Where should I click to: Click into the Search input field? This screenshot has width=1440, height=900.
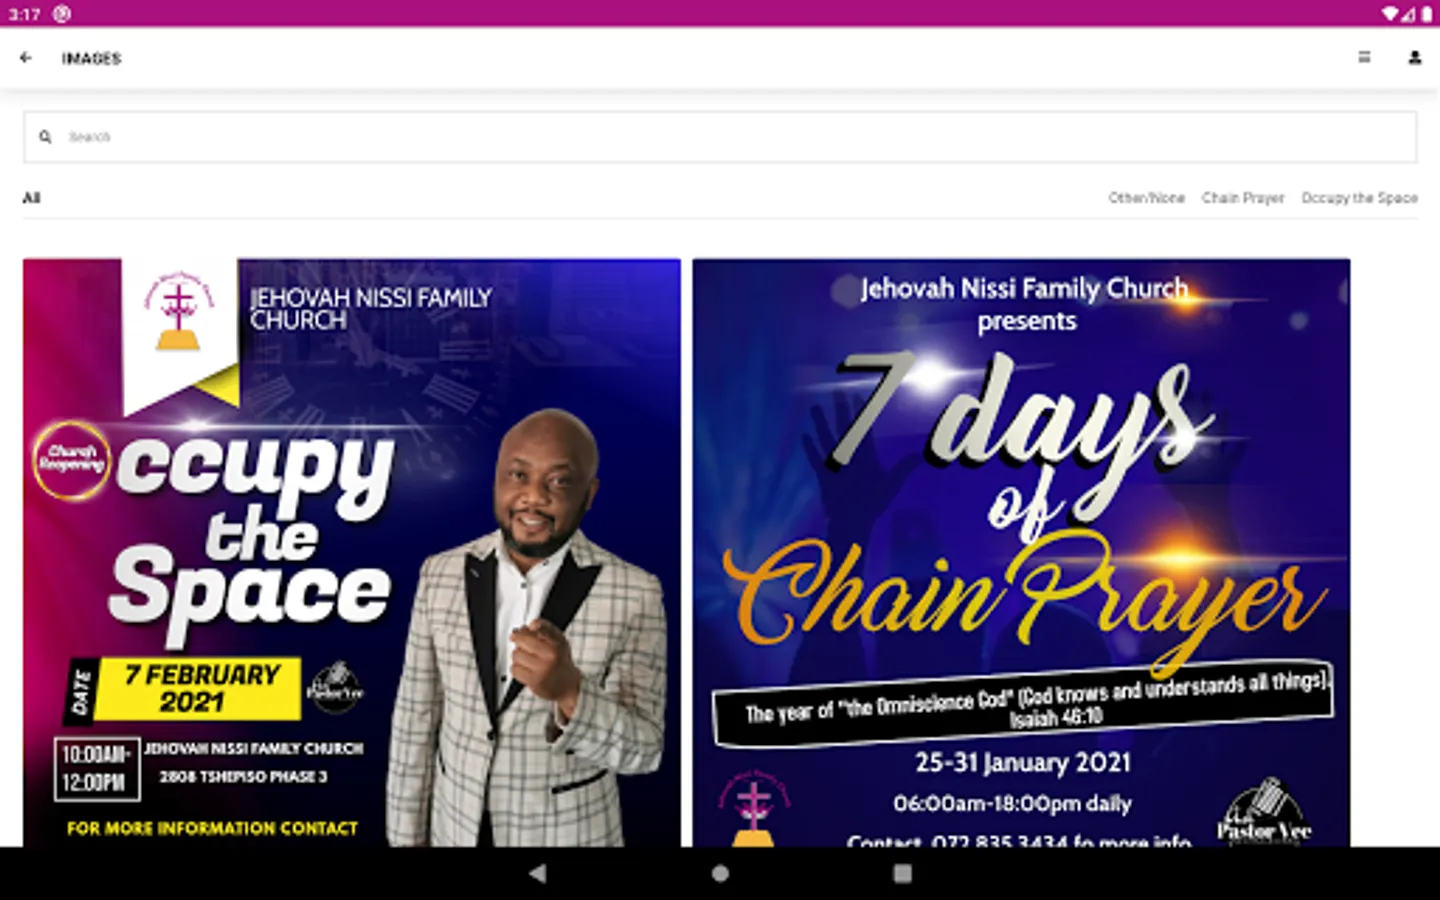pos(720,137)
